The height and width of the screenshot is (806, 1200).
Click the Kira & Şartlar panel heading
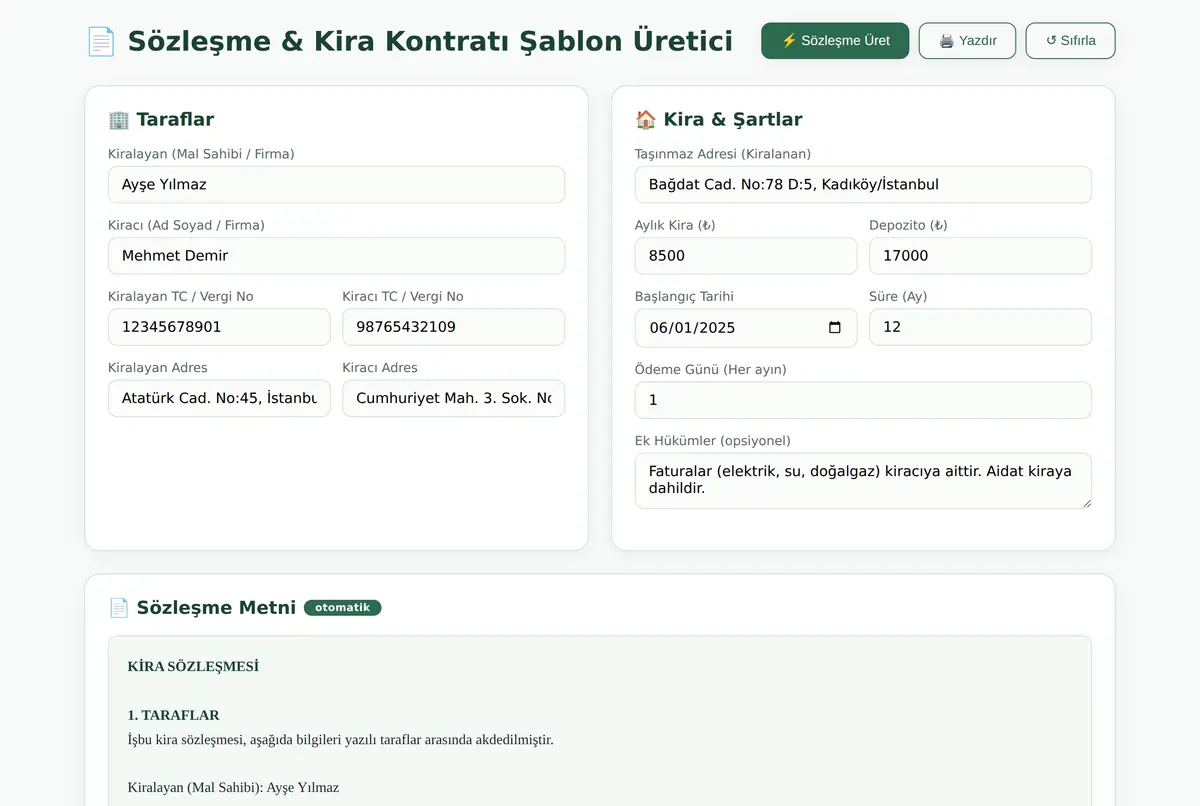pyautogui.click(x=733, y=120)
